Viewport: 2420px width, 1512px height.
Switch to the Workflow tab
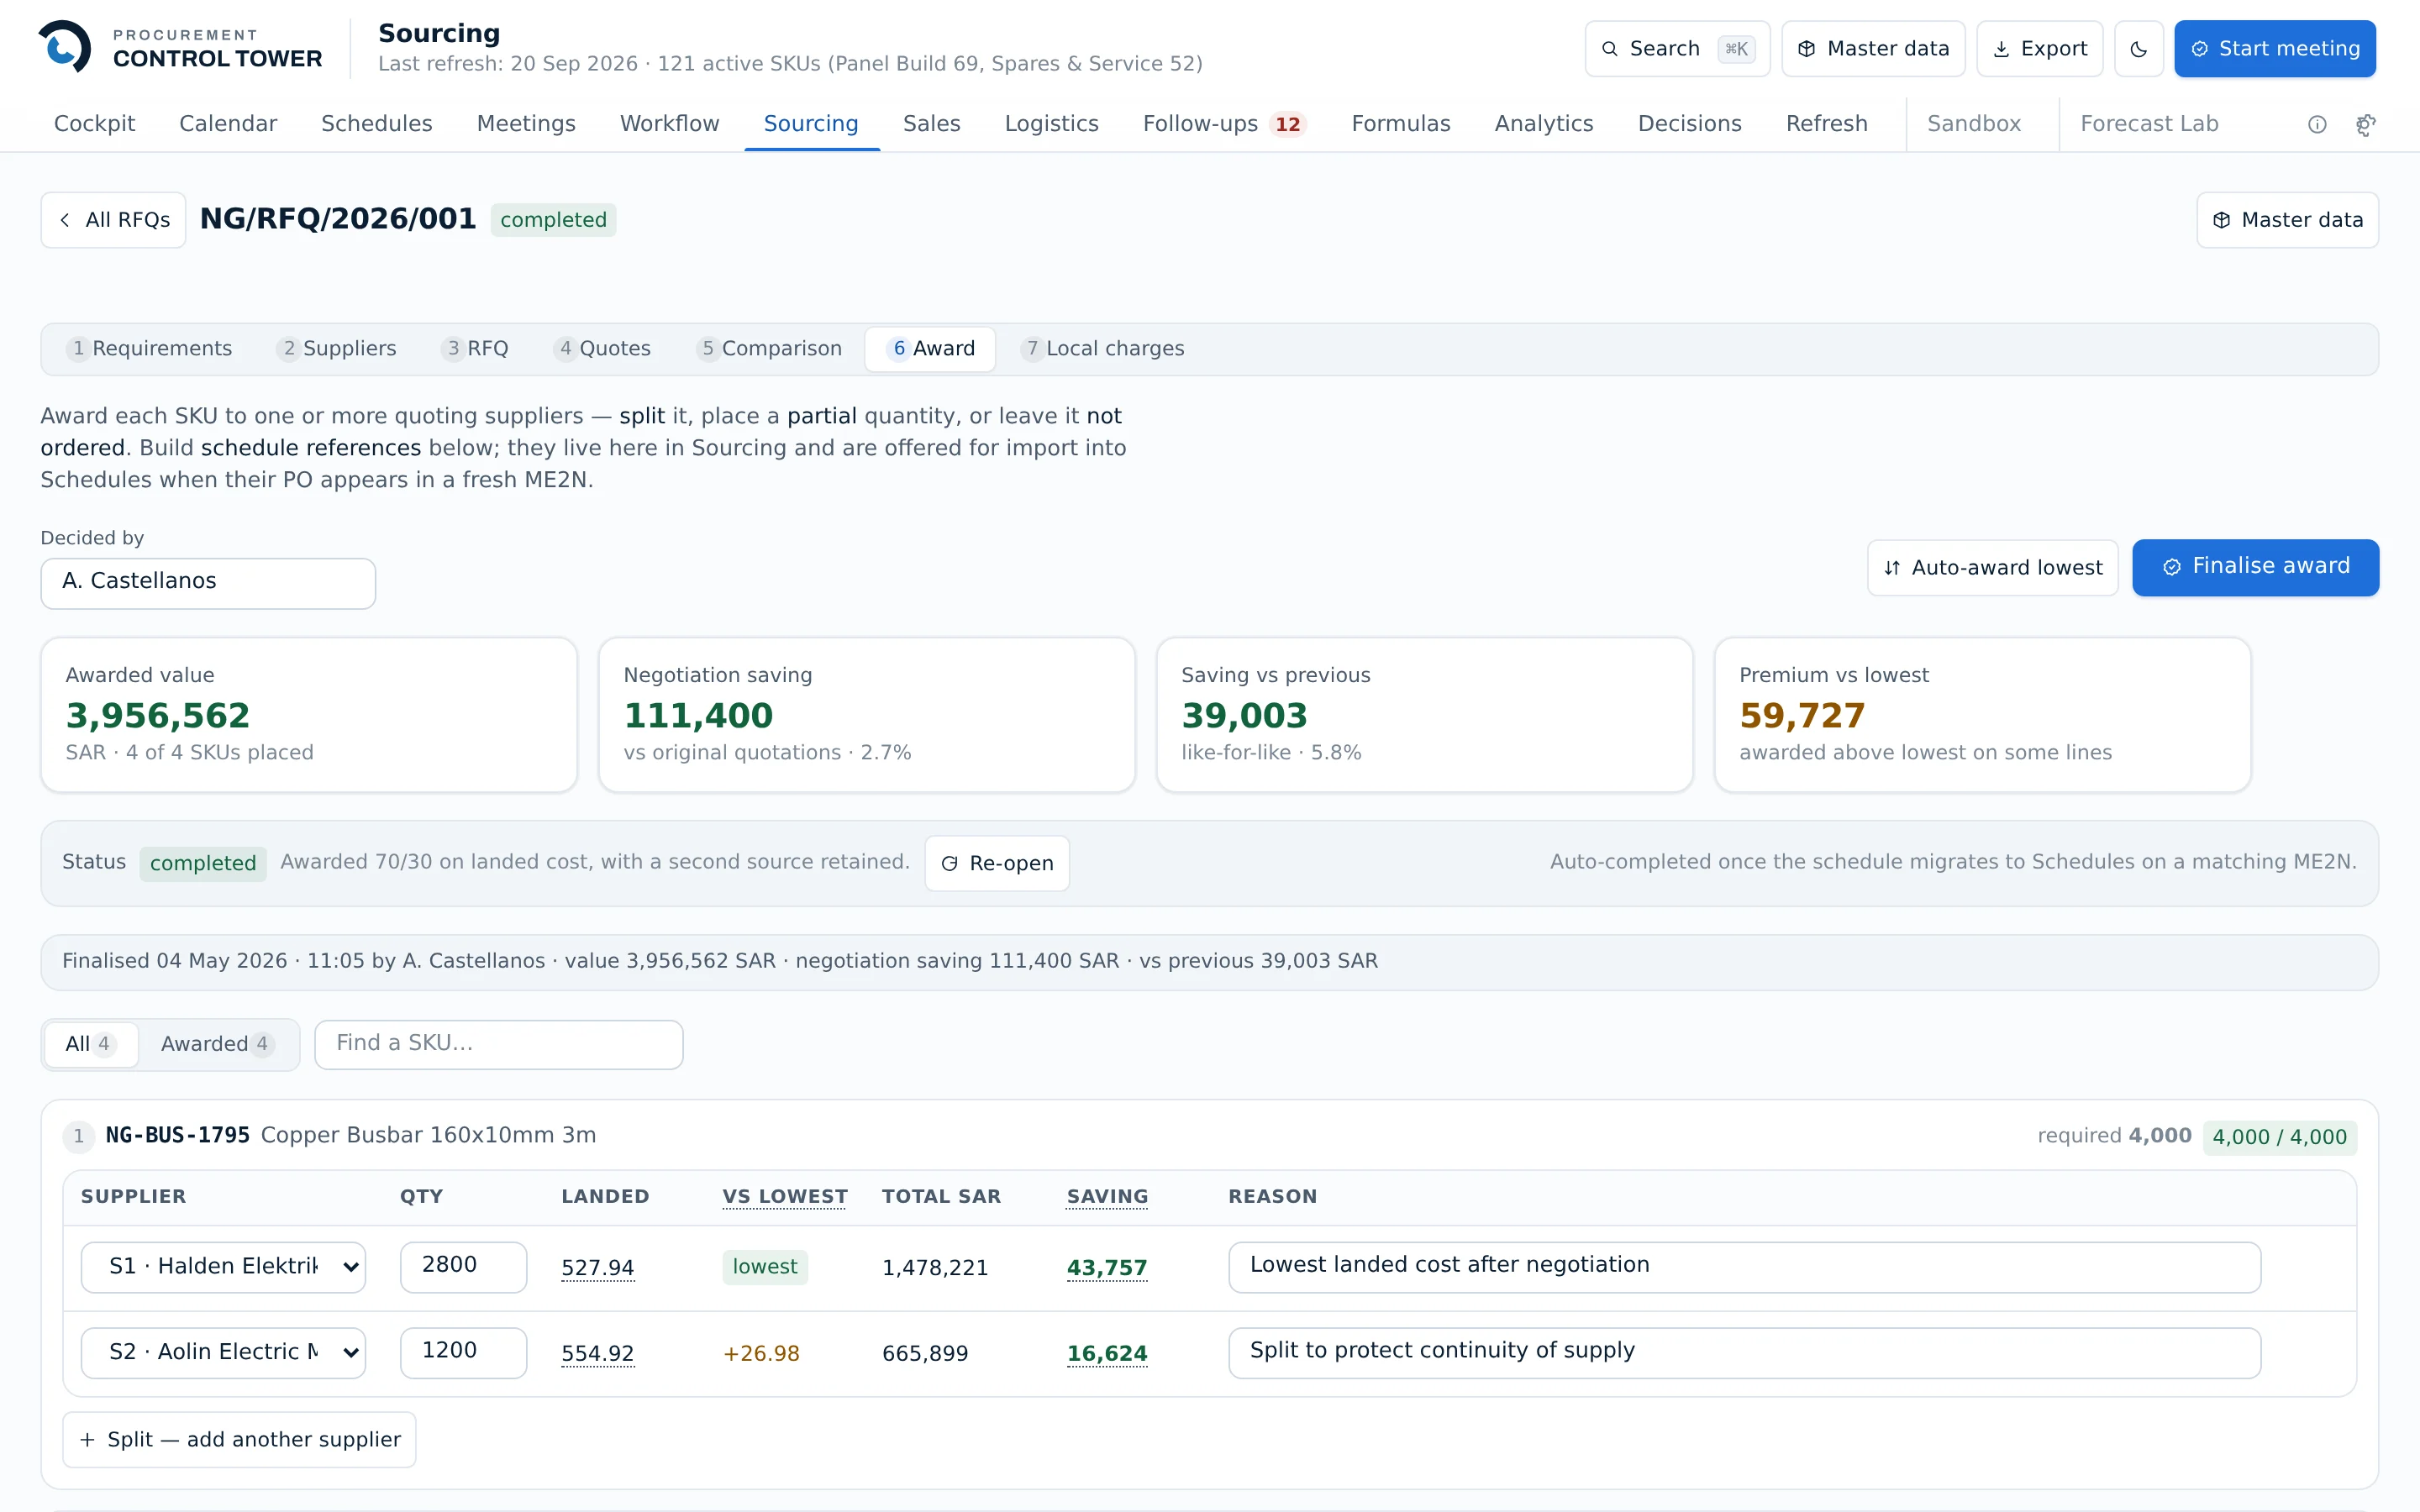pos(669,124)
